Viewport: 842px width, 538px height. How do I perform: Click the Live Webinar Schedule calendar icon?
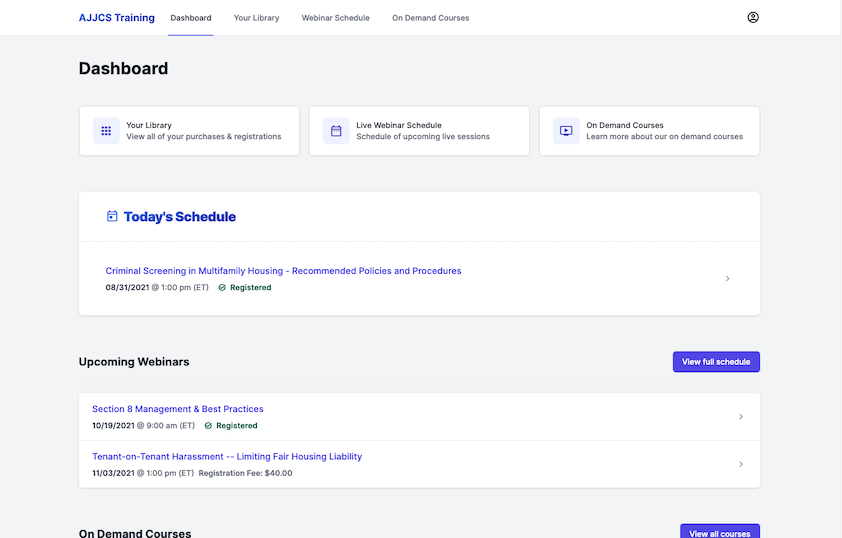pyautogui.click(x=336, y=131)
